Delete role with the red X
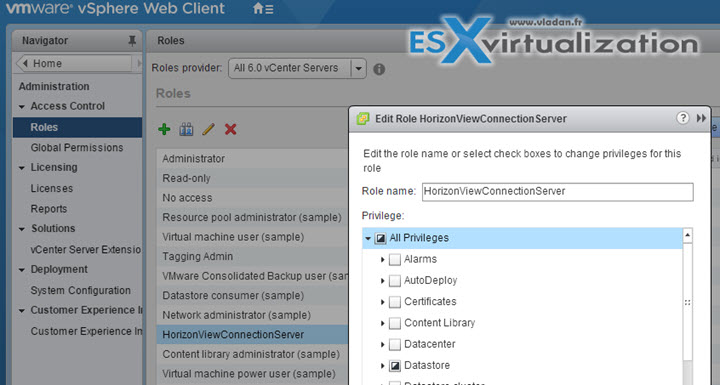 coord(230,130)
